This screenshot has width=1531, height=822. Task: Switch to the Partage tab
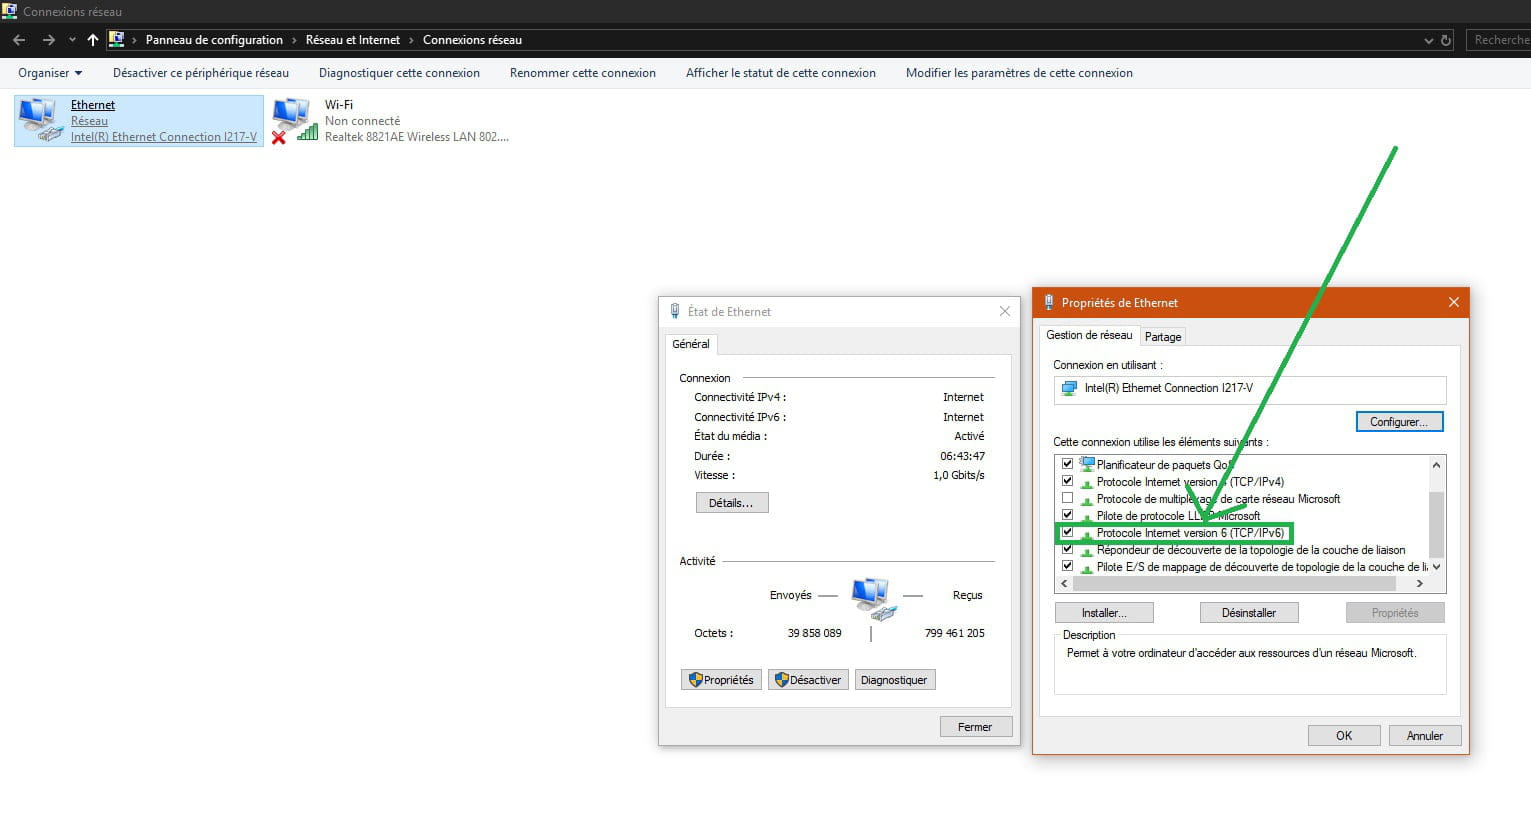click(x=1162, y=337)
